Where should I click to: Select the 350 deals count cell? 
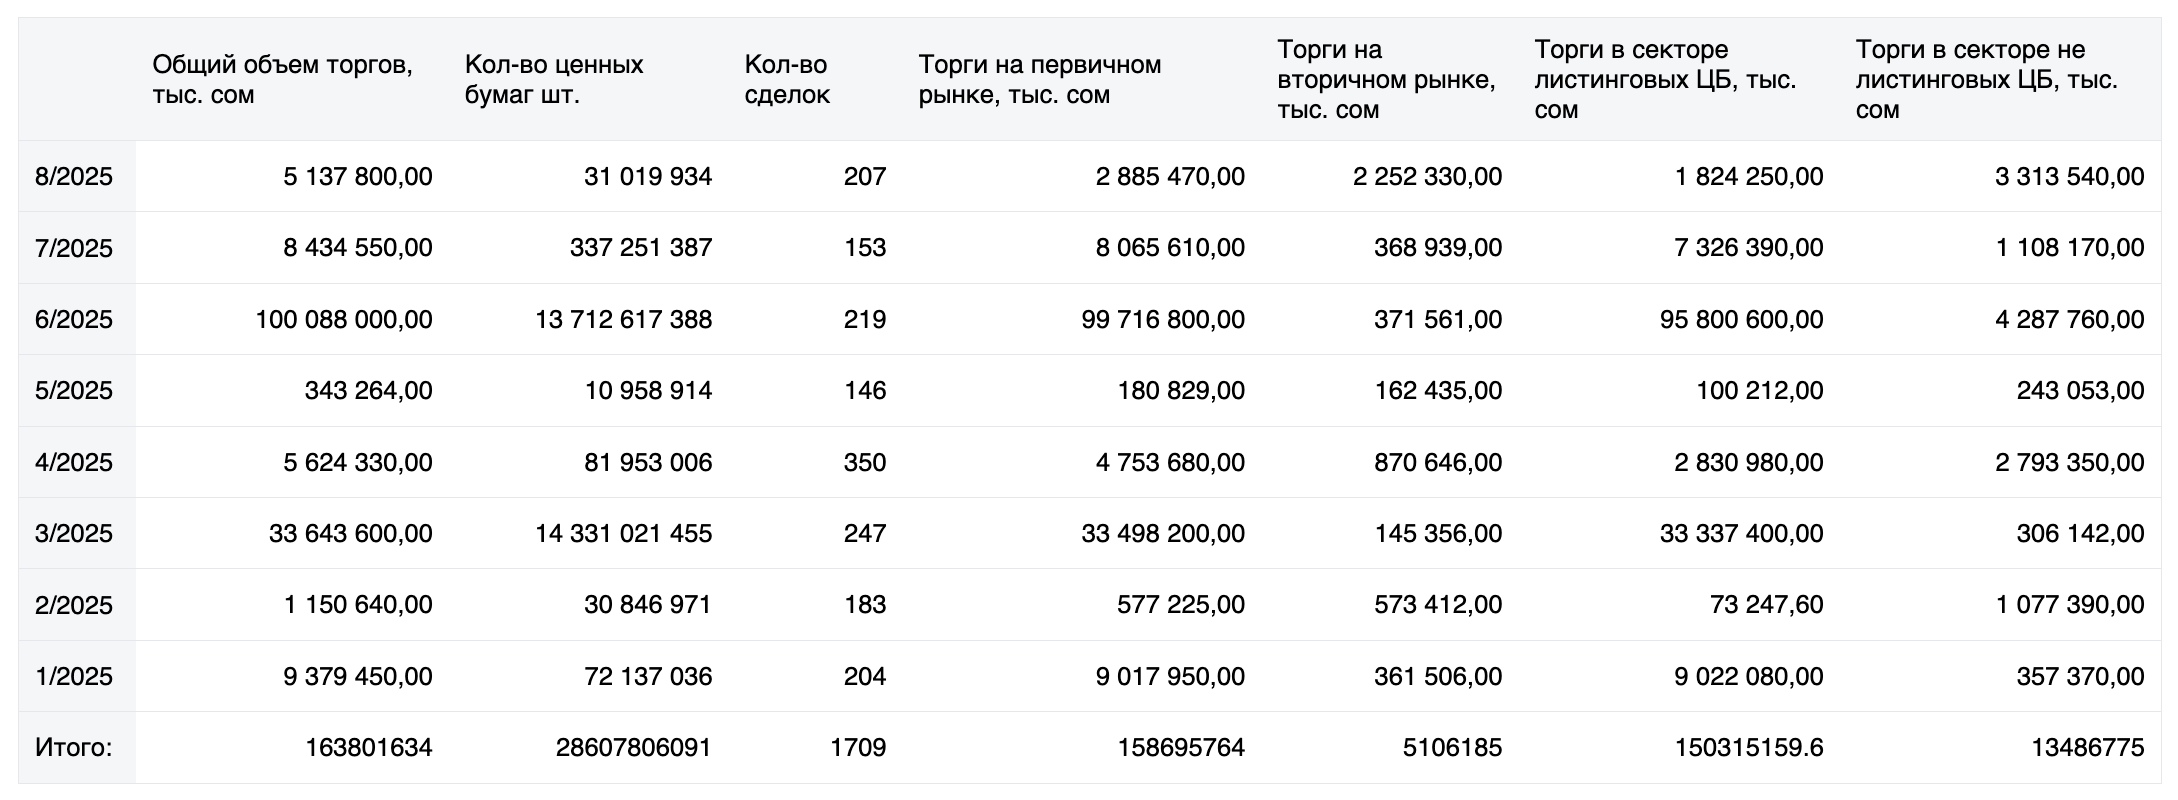click(x=865, y=463)
